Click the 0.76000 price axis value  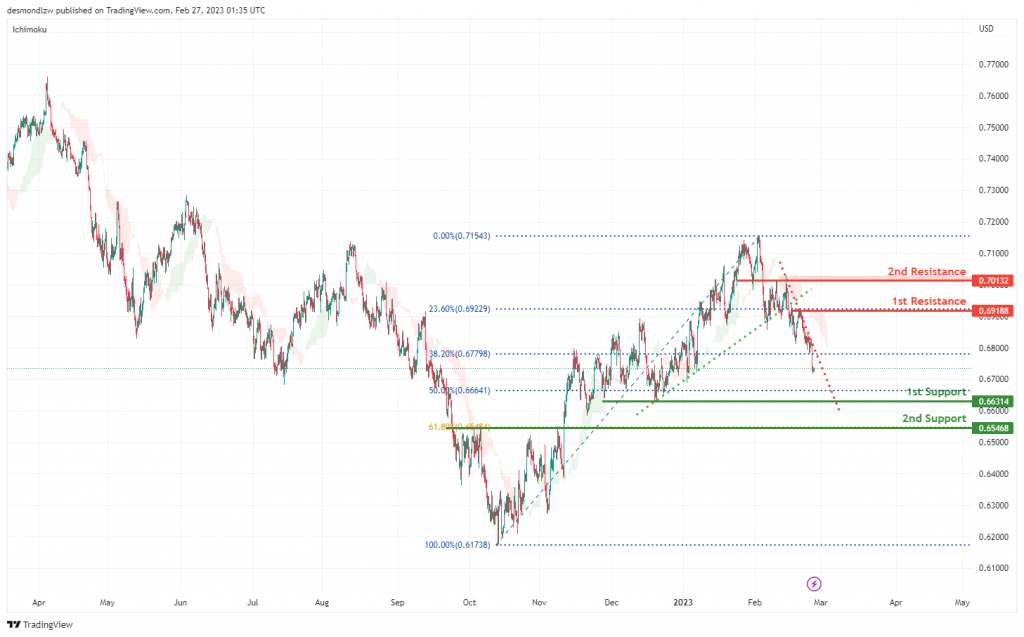(x=993, y=96)
